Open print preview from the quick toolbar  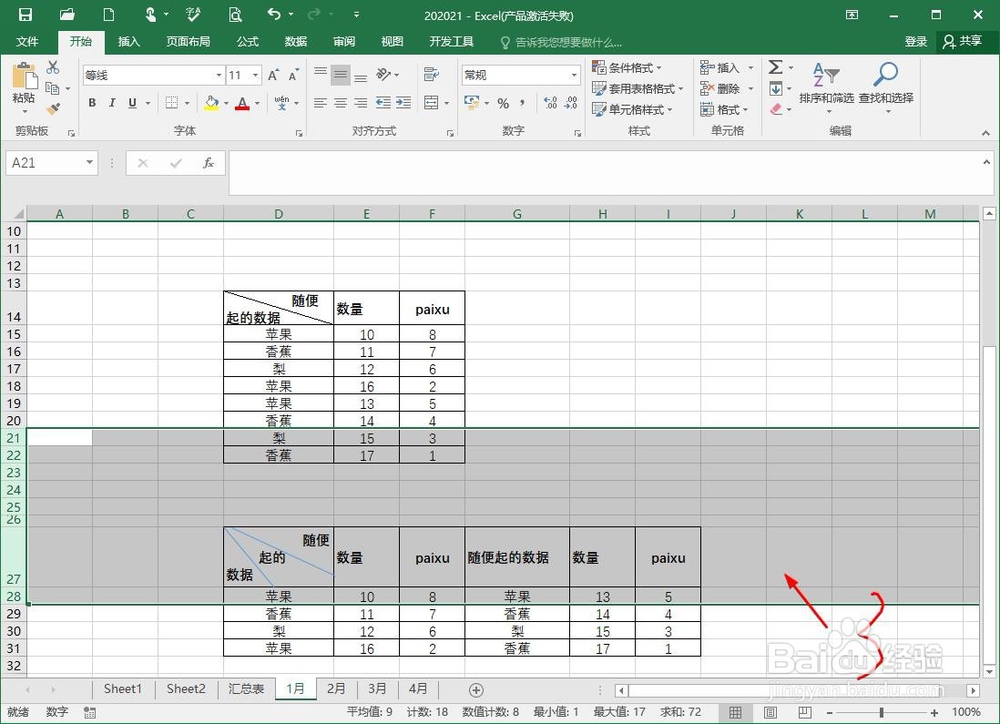point(235,14)
